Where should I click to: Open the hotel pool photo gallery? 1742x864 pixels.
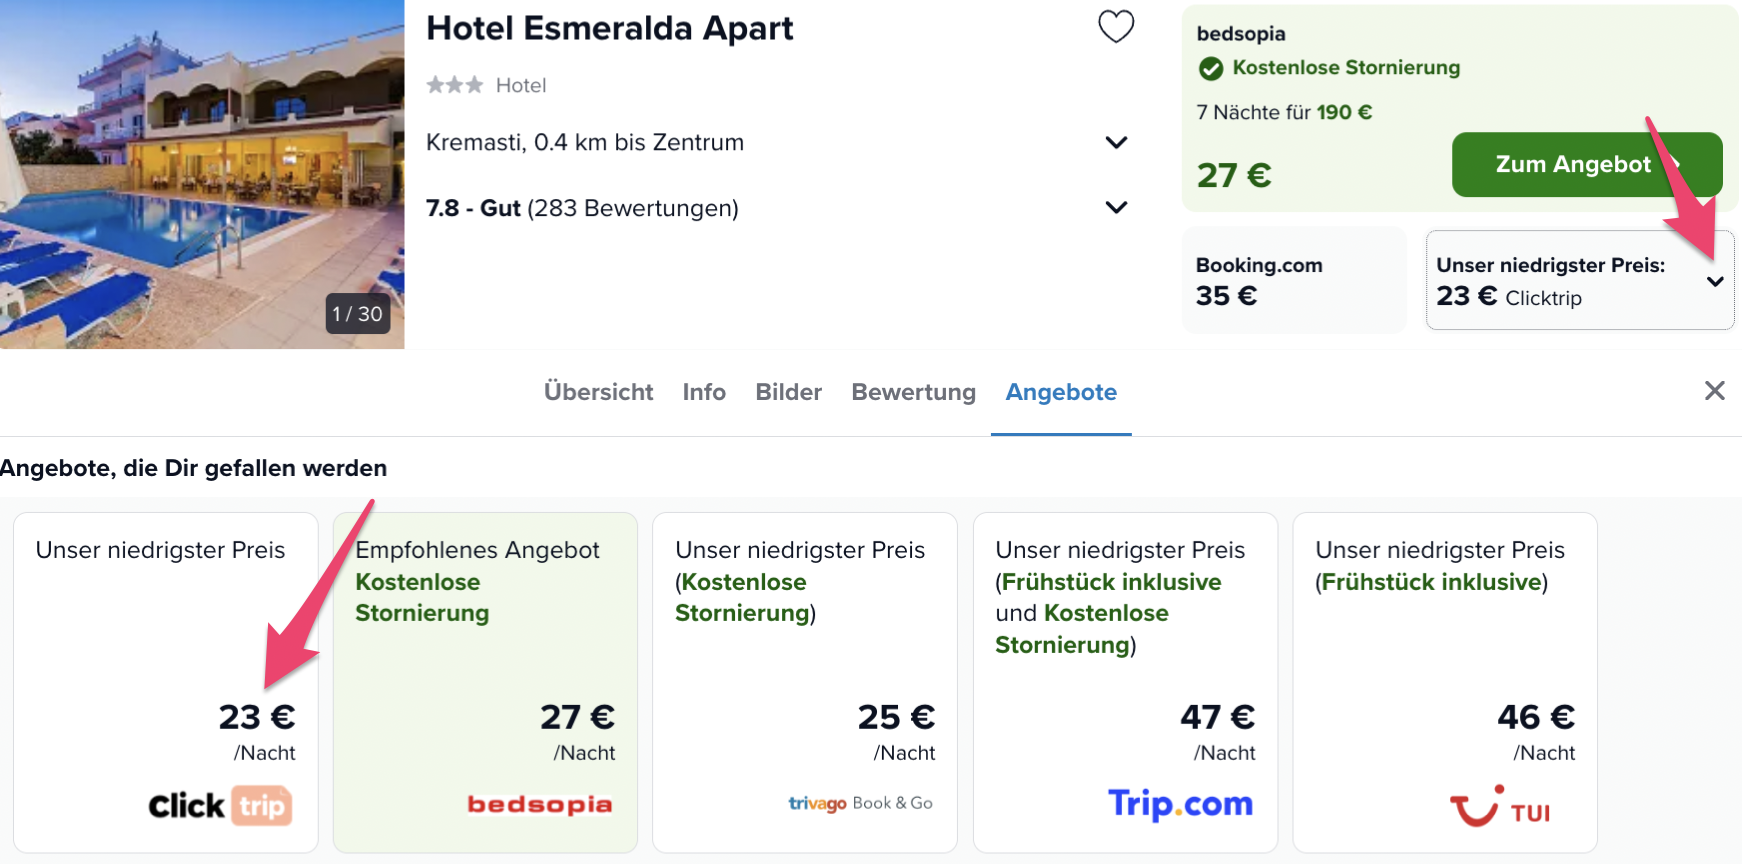202,174
